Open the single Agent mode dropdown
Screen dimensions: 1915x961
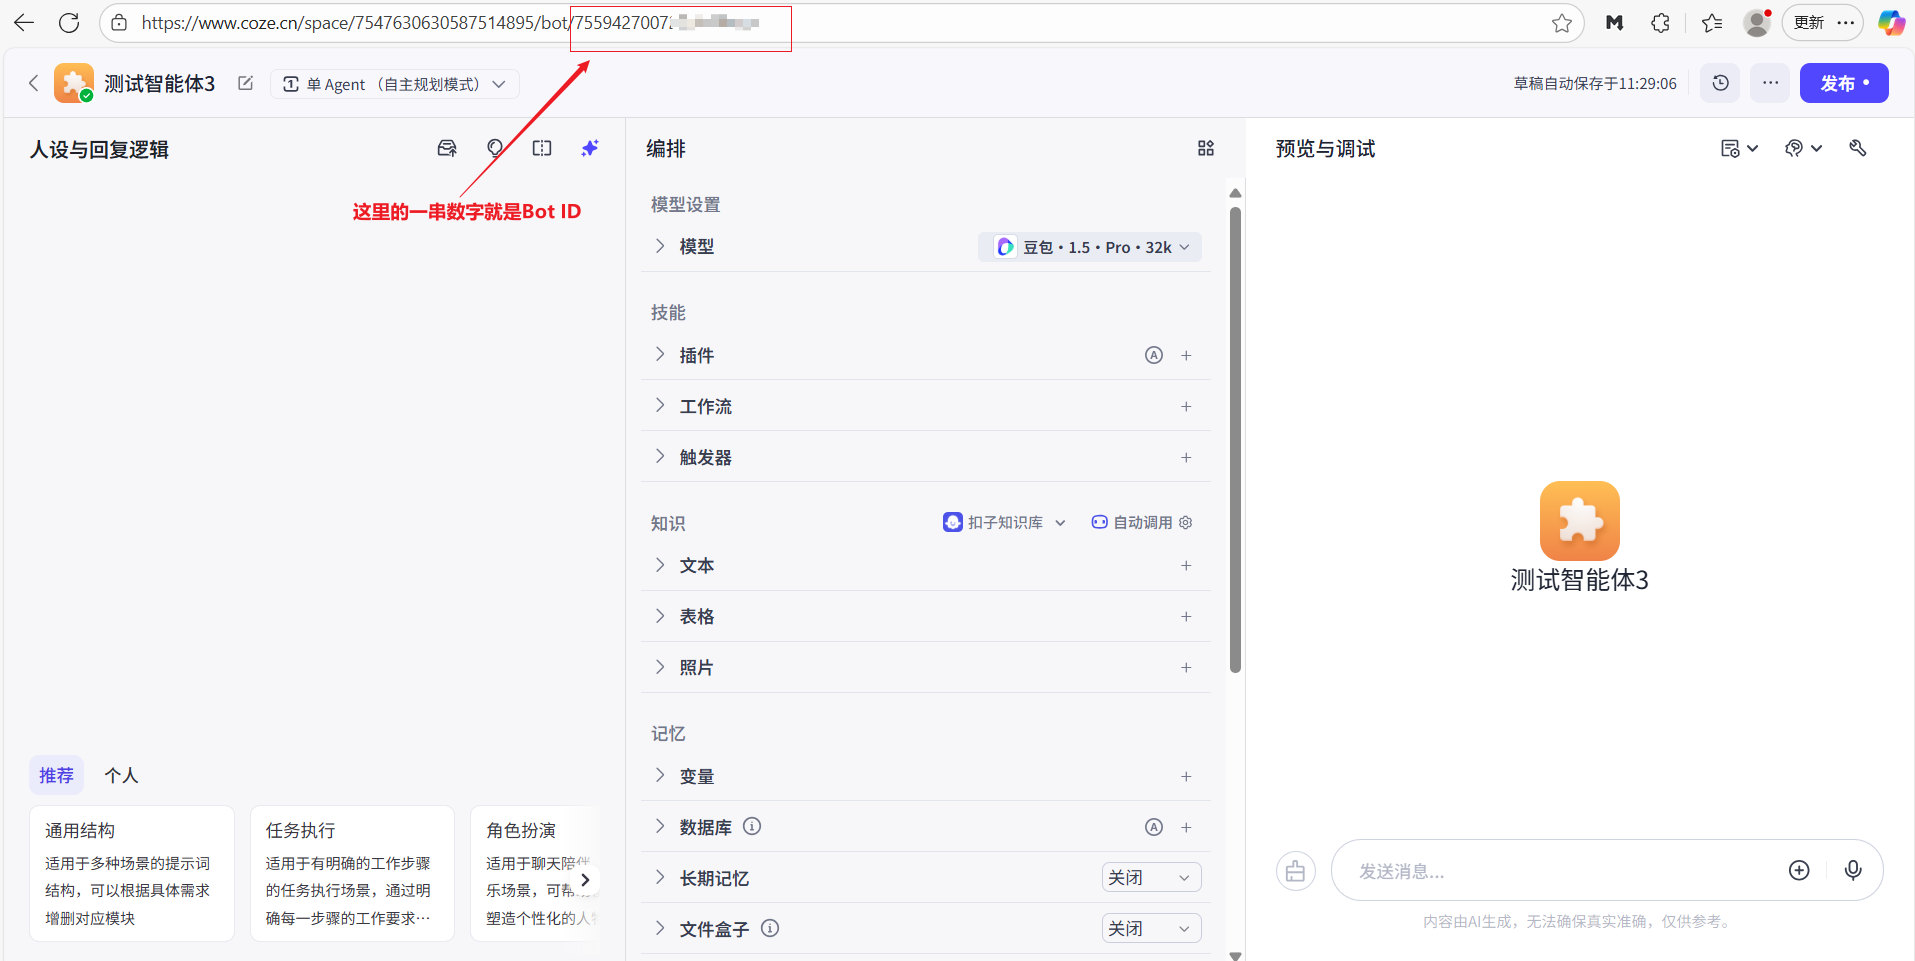pos(394,84)
